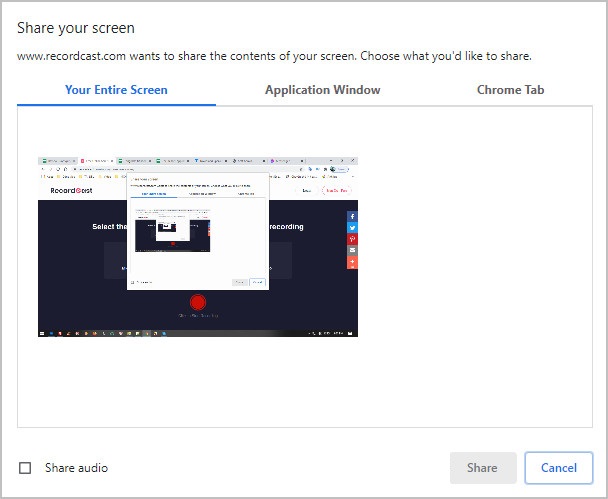Click the orange plus share icon in preview
This screenshot has width=608, height=499.
[352, 262]
